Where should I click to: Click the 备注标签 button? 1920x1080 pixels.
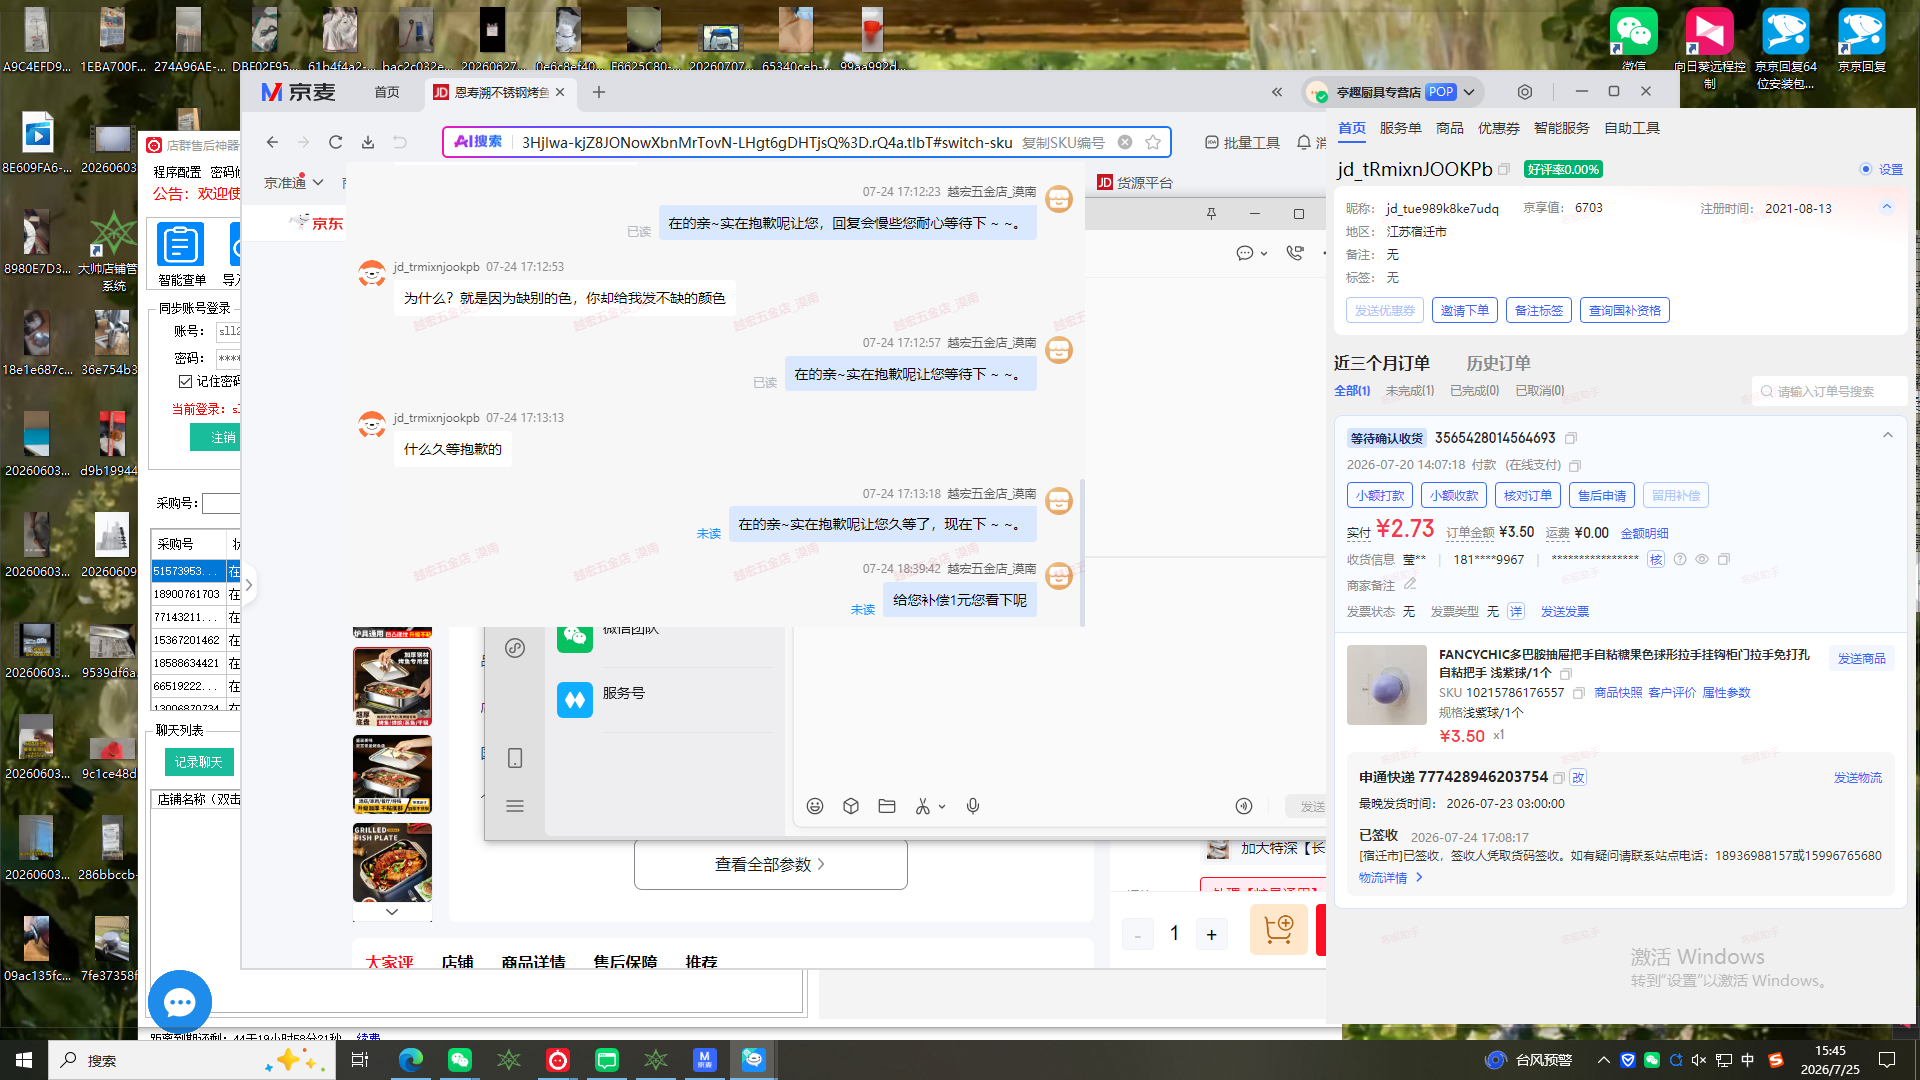(x=1539, y=310)
